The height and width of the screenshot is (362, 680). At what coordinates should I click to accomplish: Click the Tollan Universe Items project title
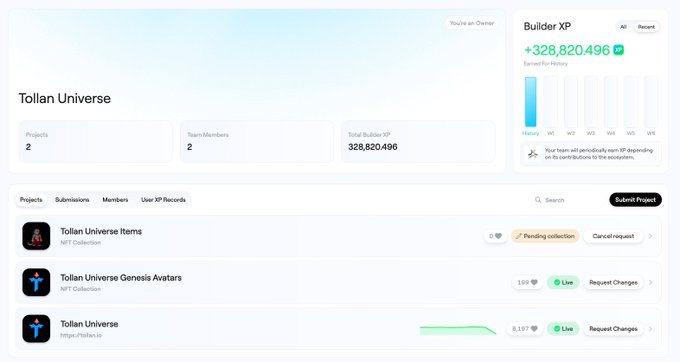[x=101, y=232]
